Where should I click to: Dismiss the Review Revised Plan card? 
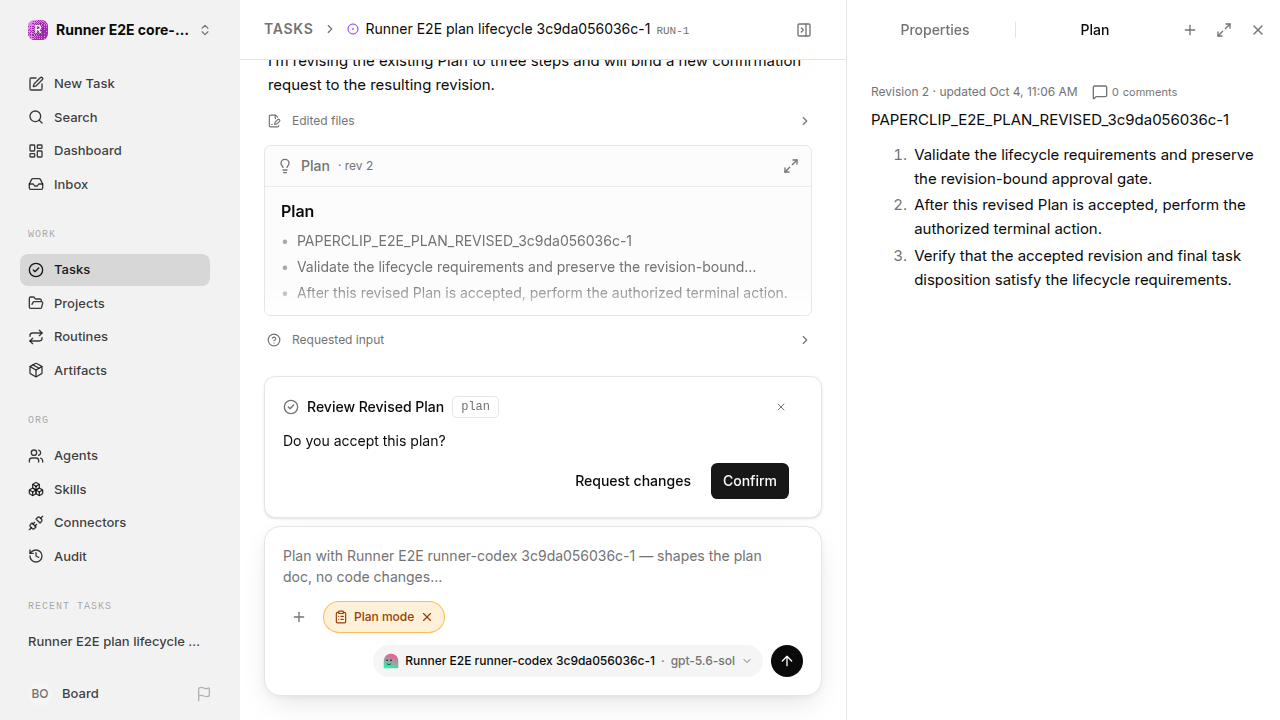[781, 407]
